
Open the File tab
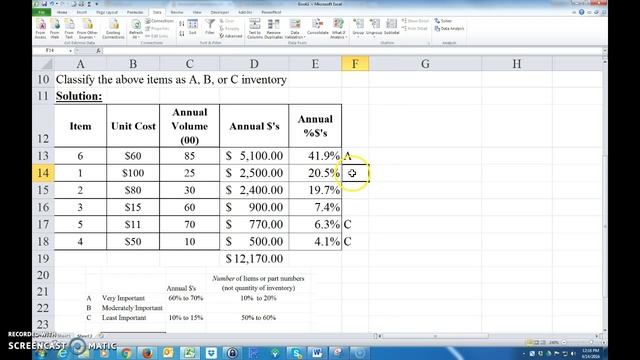coord(42,12)
